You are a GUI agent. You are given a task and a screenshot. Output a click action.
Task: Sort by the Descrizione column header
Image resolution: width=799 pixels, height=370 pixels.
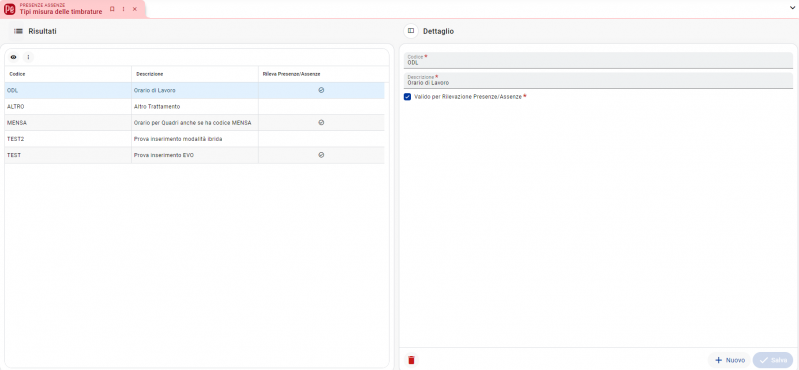point(149,74)
